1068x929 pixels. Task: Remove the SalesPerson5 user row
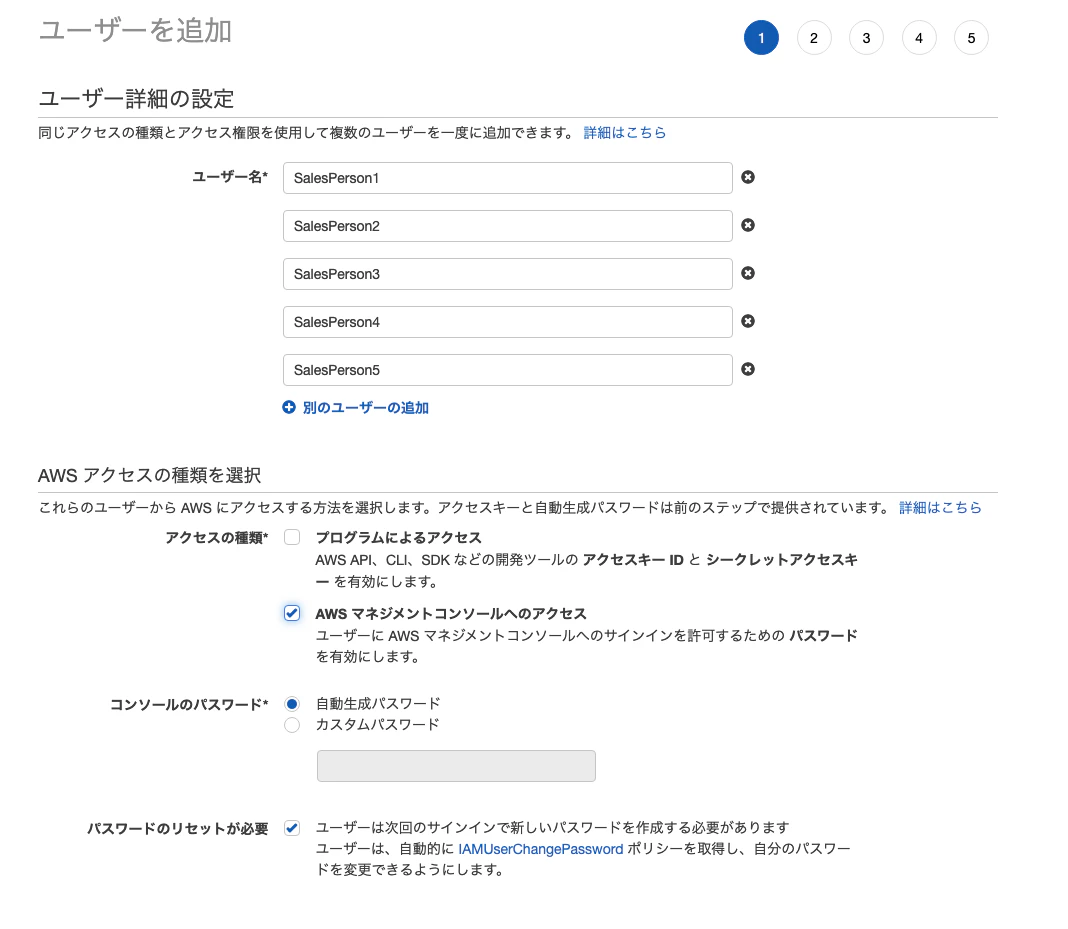coord(748,369)
